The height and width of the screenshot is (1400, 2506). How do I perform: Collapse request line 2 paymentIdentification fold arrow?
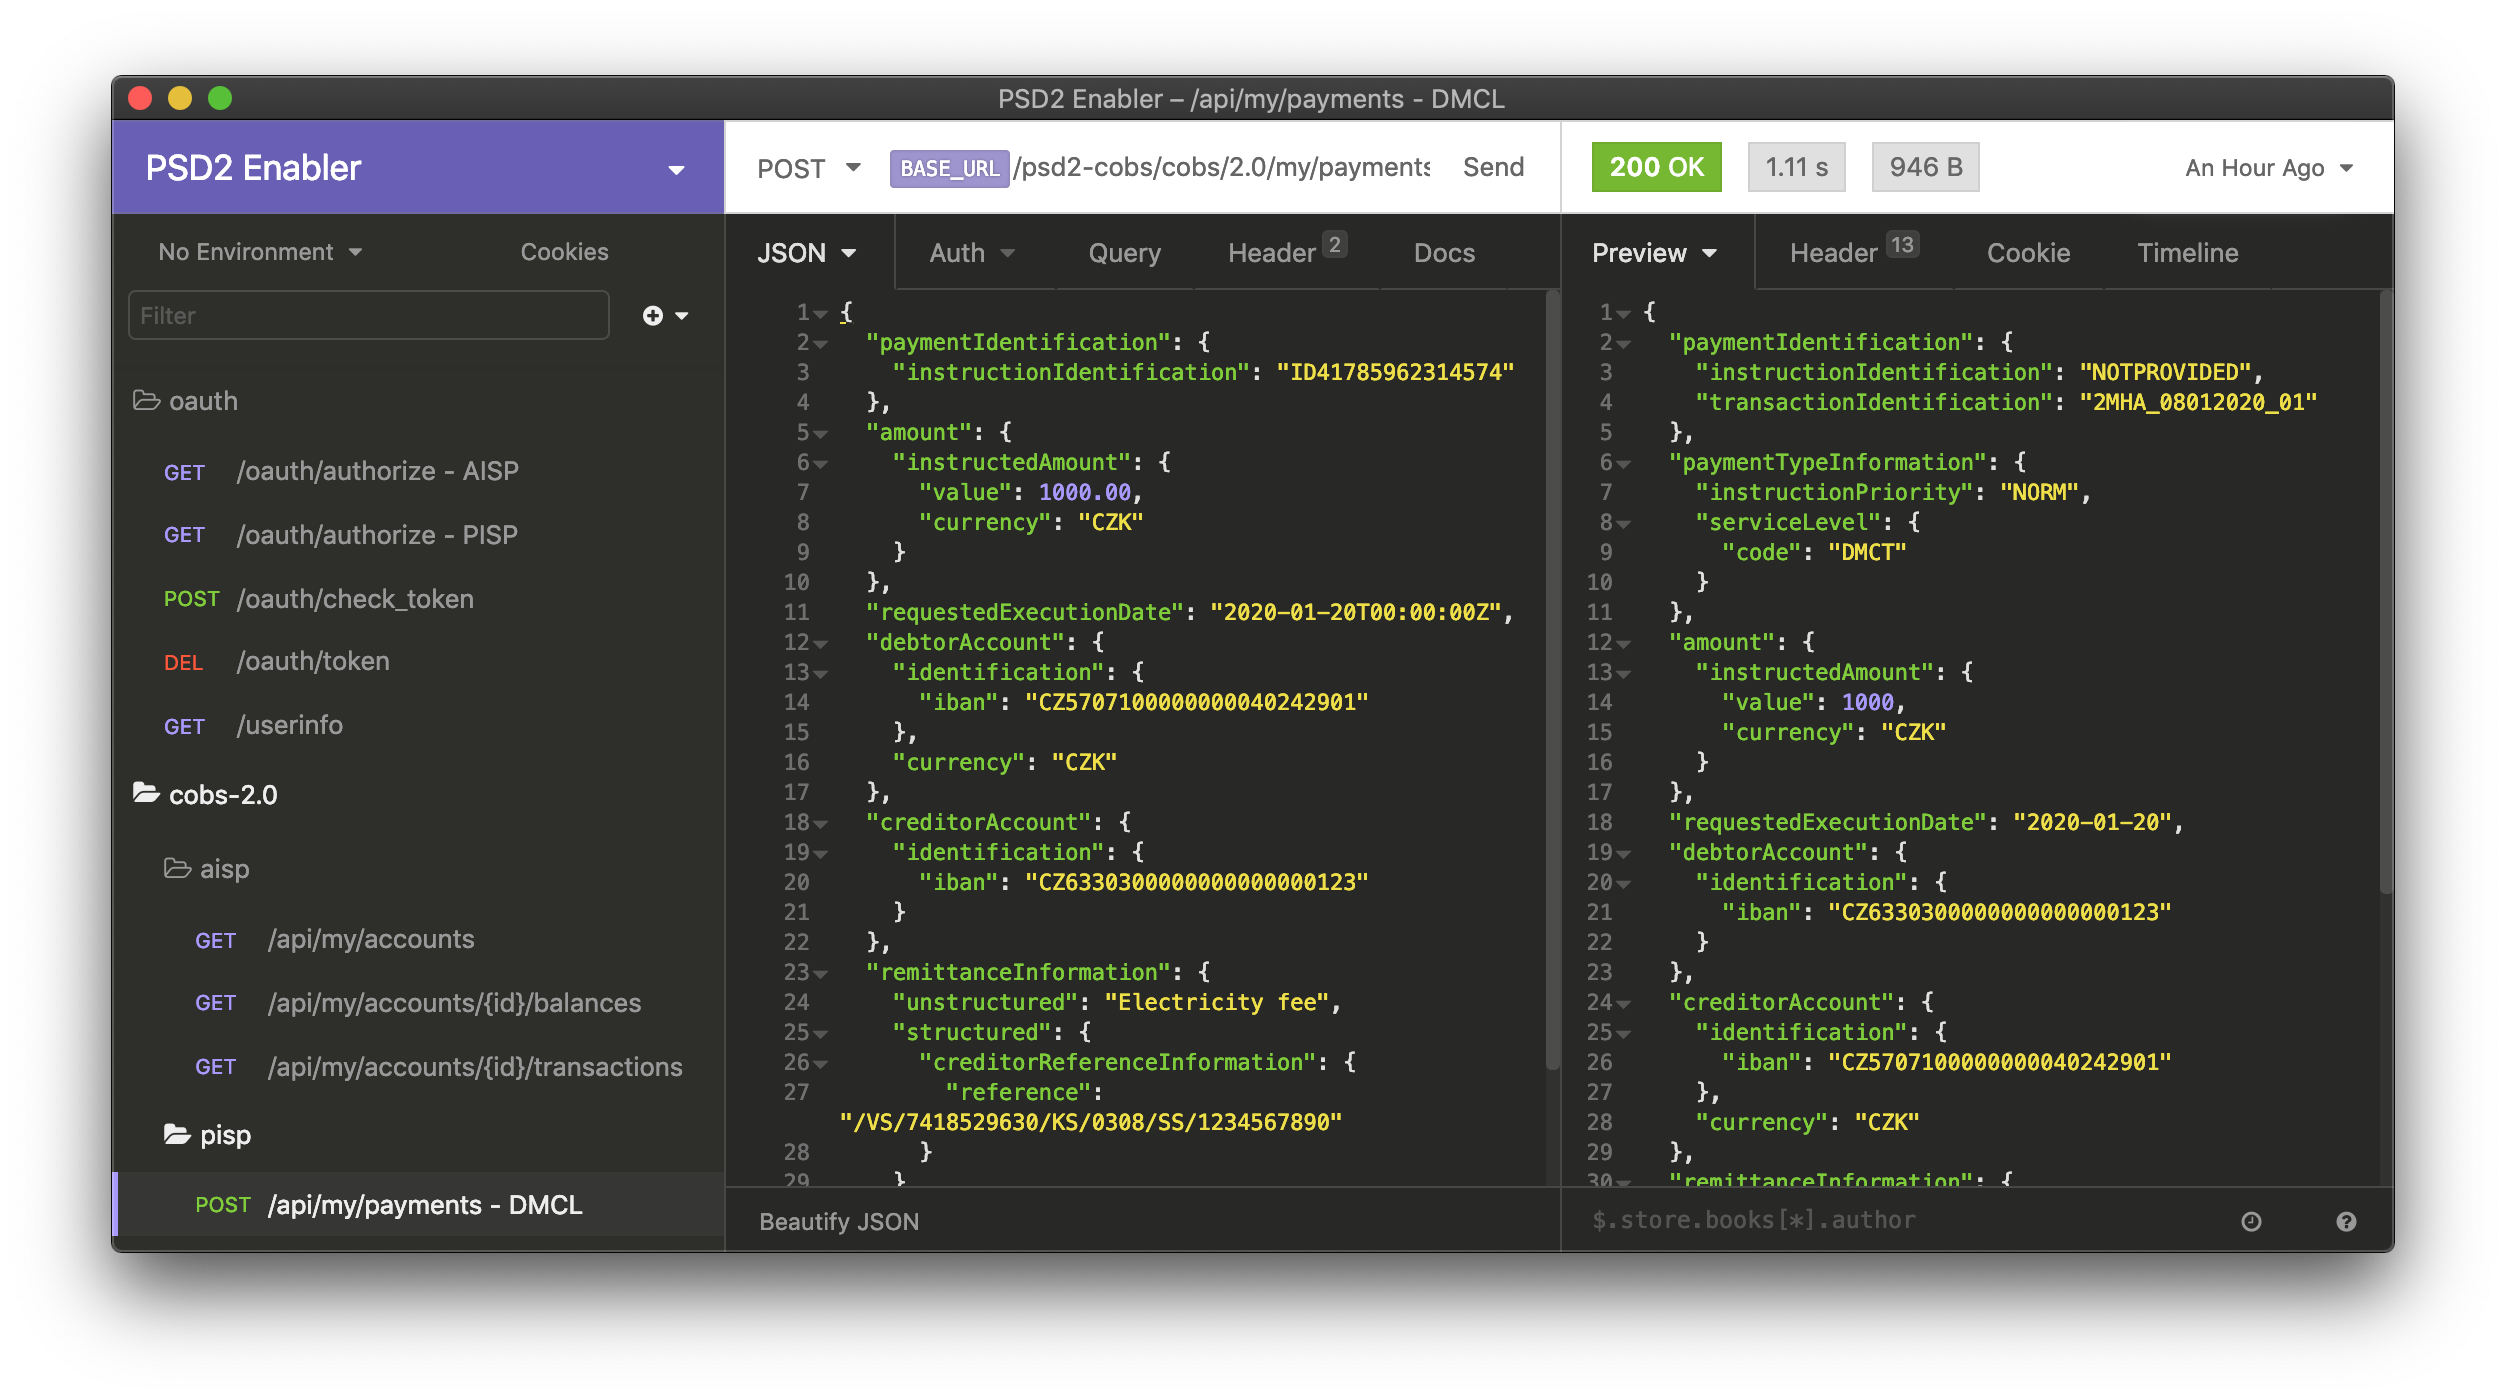(821, 344)
